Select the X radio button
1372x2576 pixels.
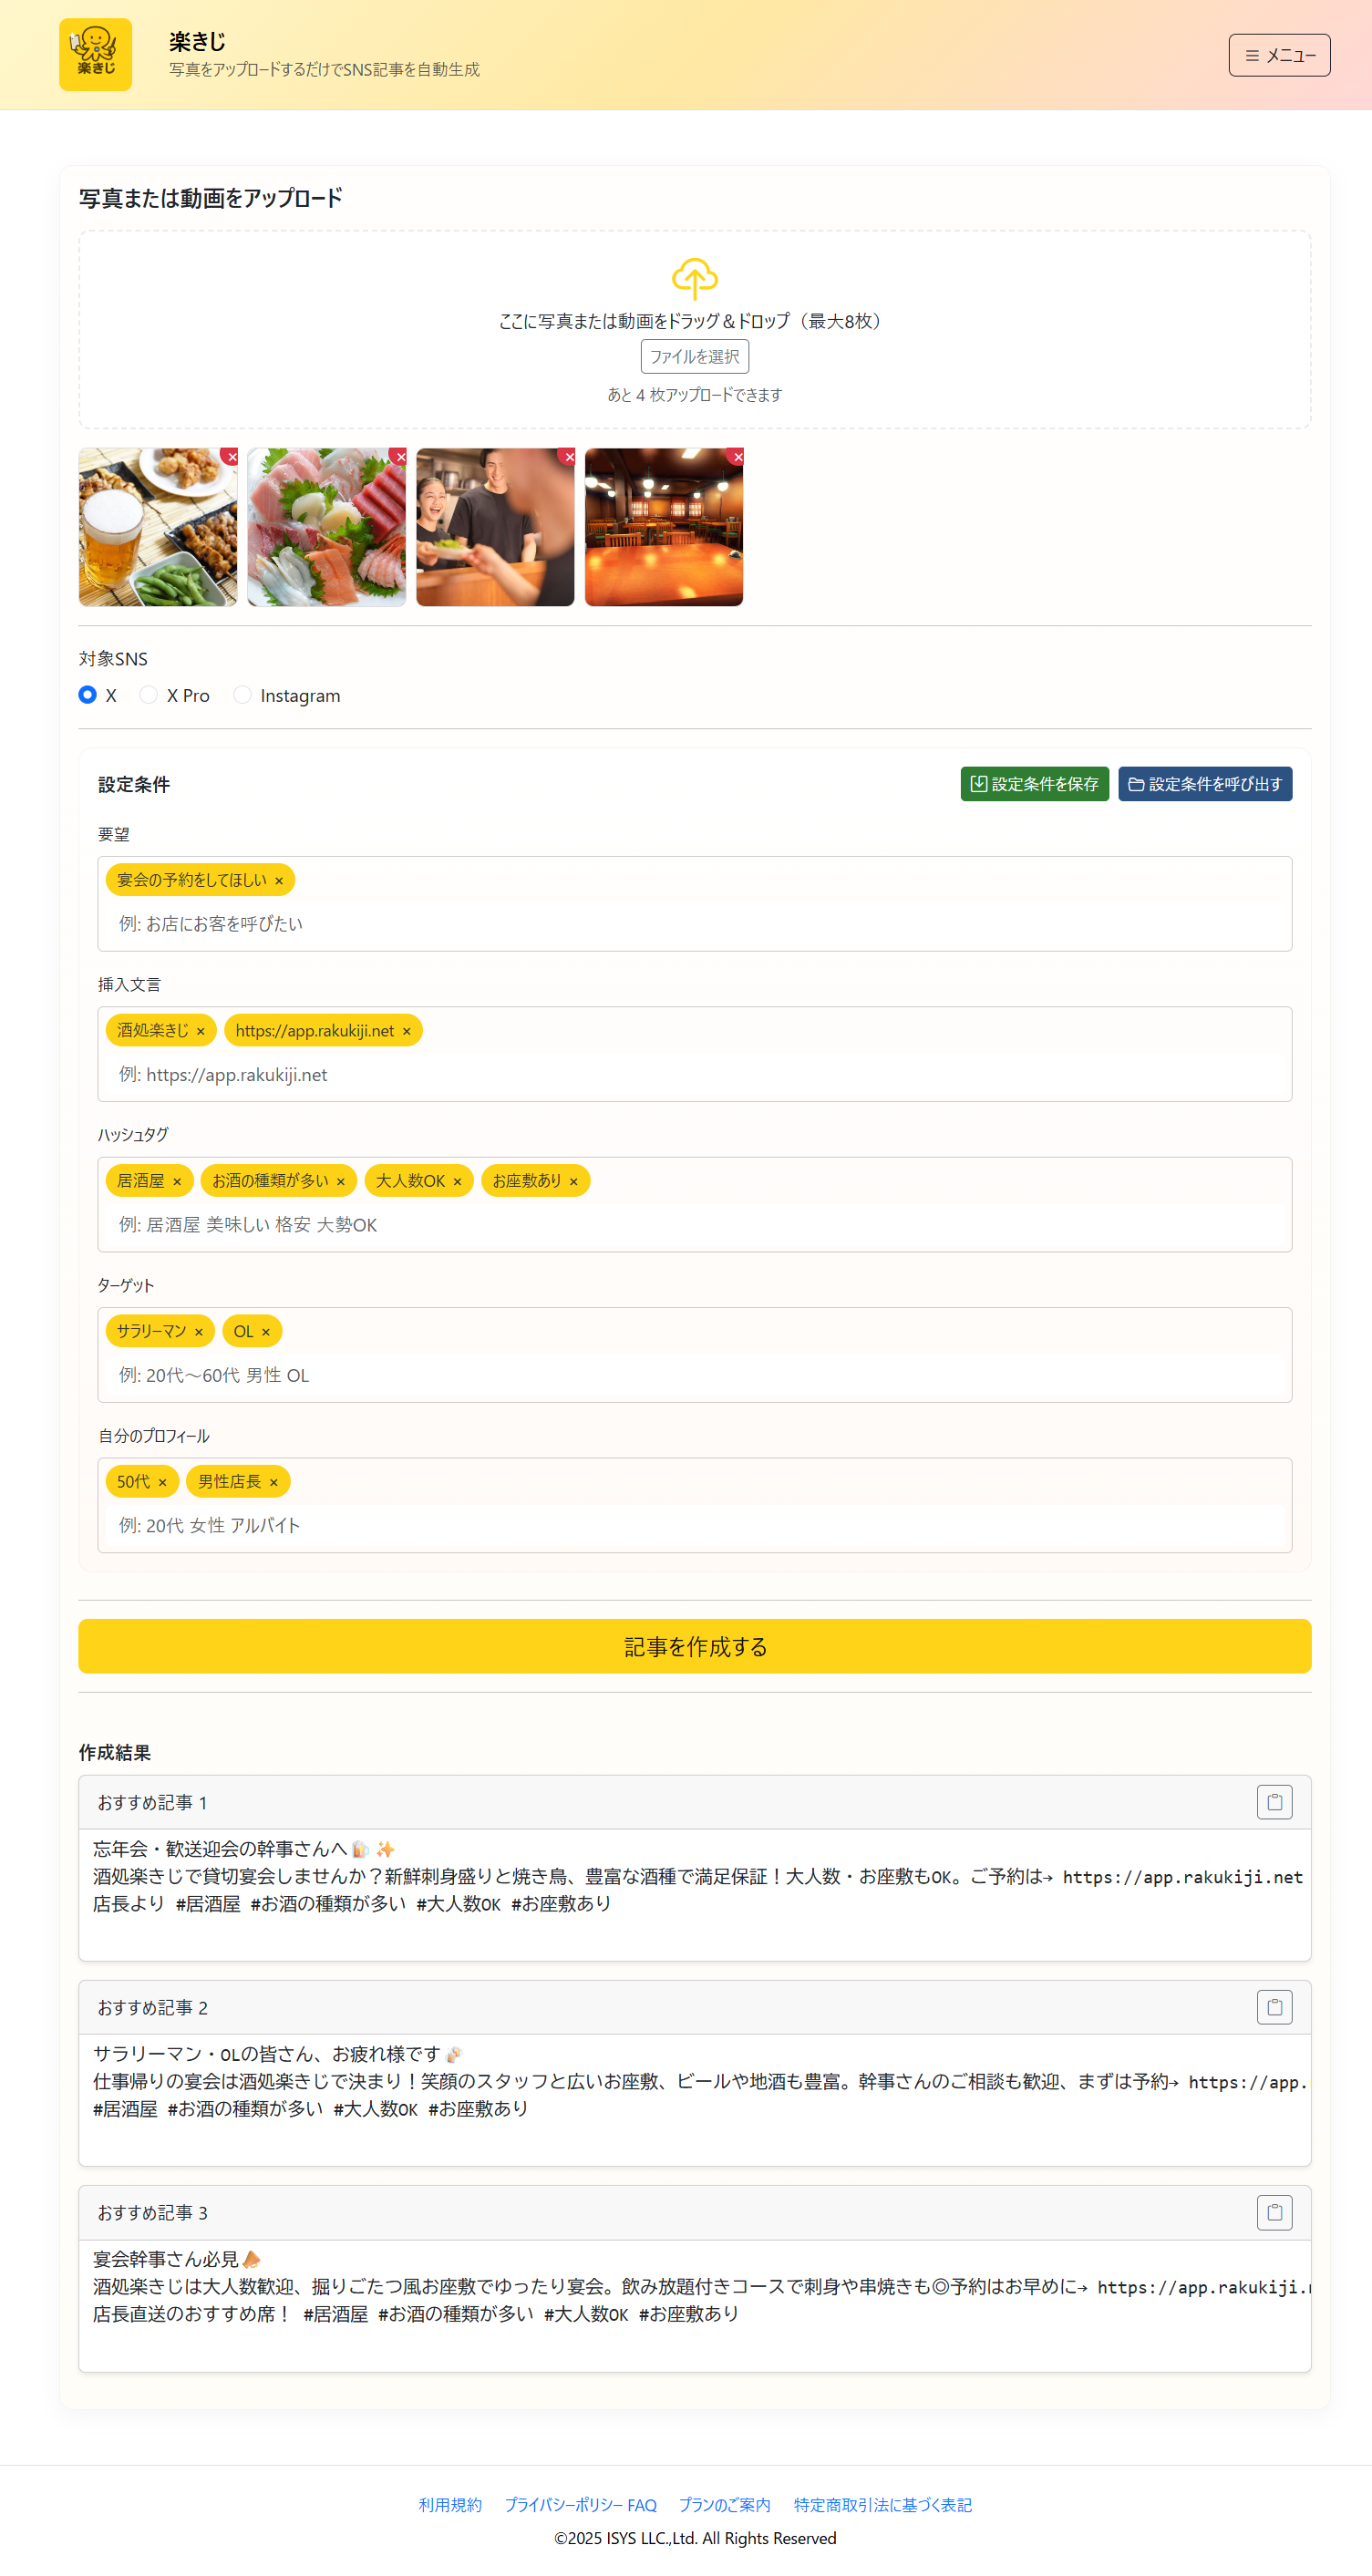pos(88,695)
